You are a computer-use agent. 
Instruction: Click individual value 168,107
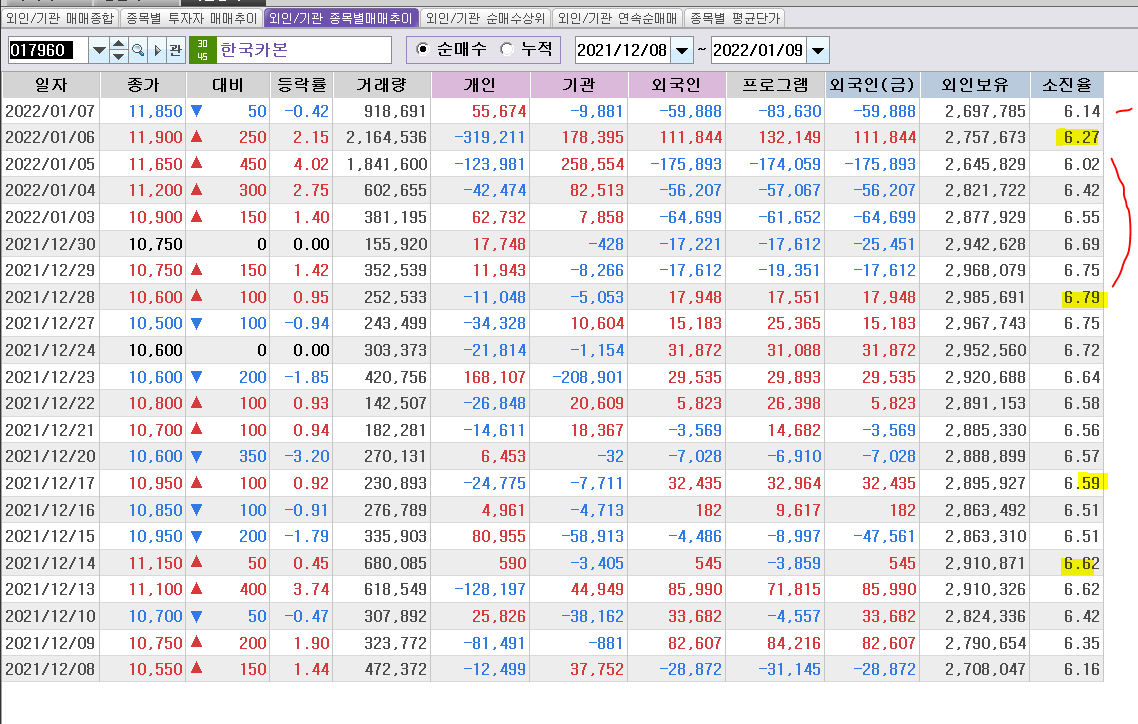point(494,377)
